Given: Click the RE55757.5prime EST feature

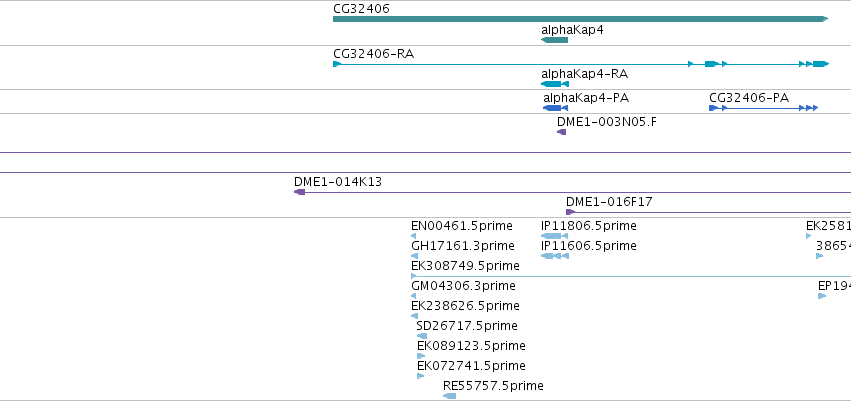Looking at the screenshot, I should point(449,396).
